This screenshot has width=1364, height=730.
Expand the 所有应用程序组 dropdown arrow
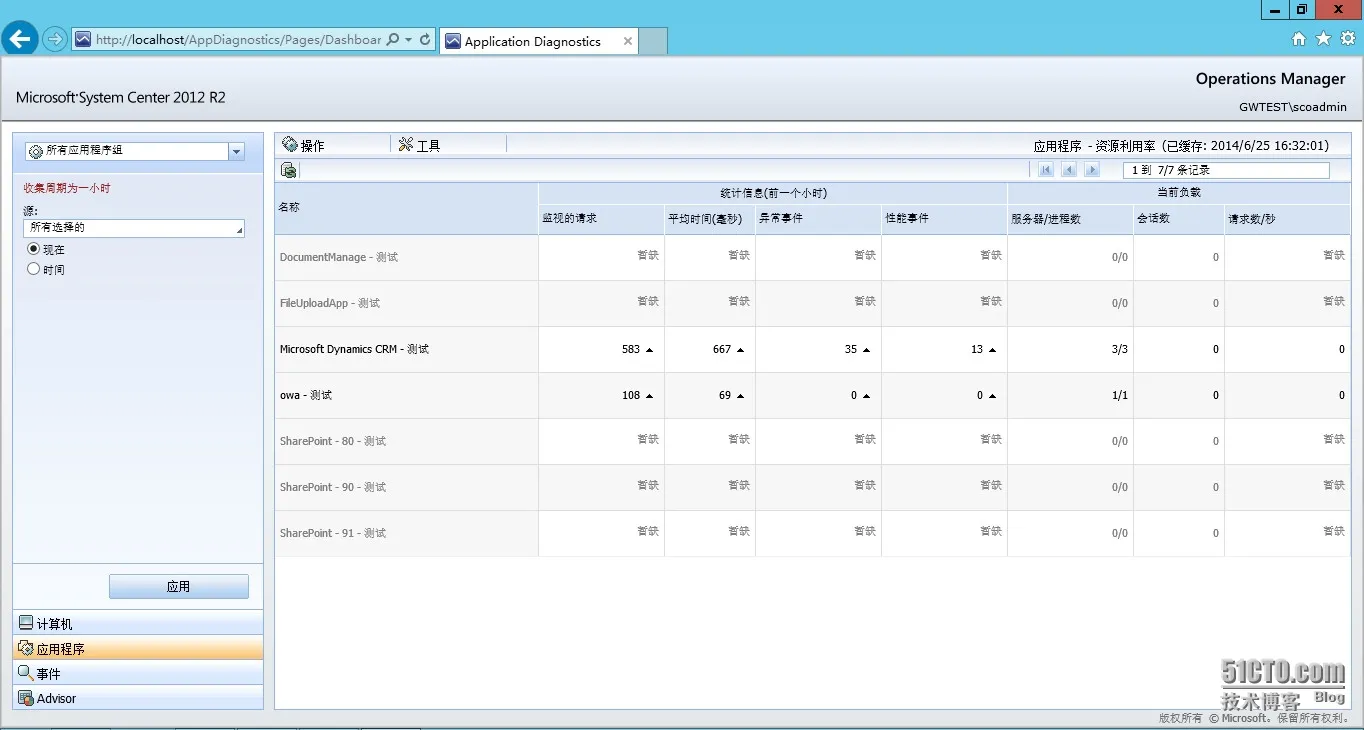coord(236,151)
